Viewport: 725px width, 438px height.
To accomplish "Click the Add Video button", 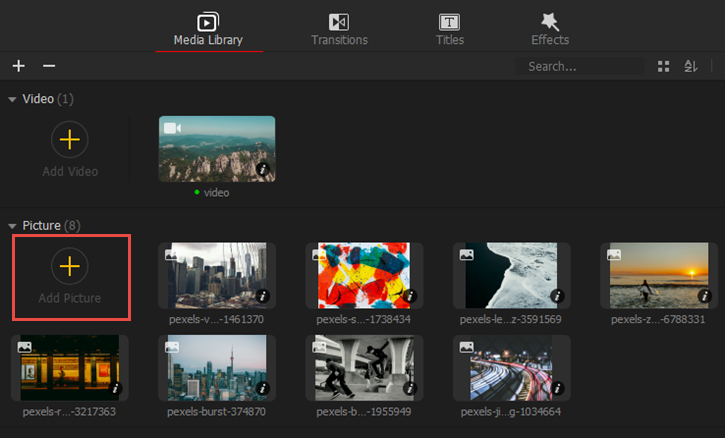I will pyautogui.click(x=70, y=149).
